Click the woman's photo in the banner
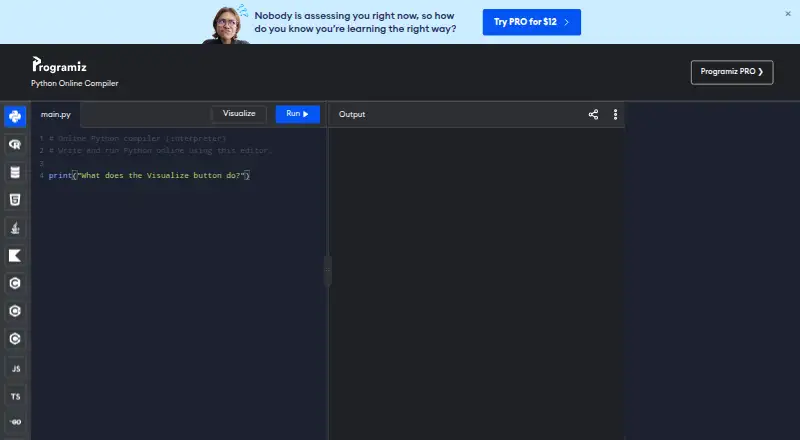800x440 pixels. click(x=226, y=25)
